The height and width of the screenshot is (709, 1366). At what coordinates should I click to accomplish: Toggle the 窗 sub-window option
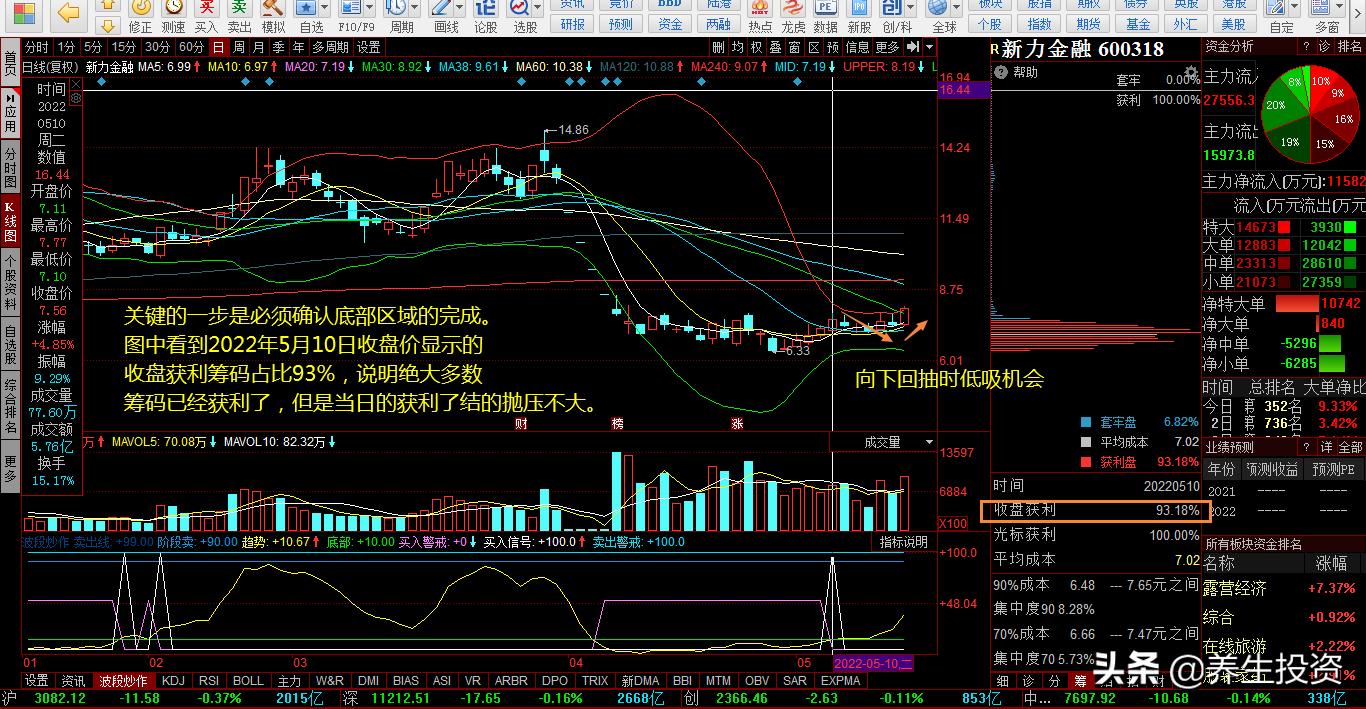[x=794, y=47]
